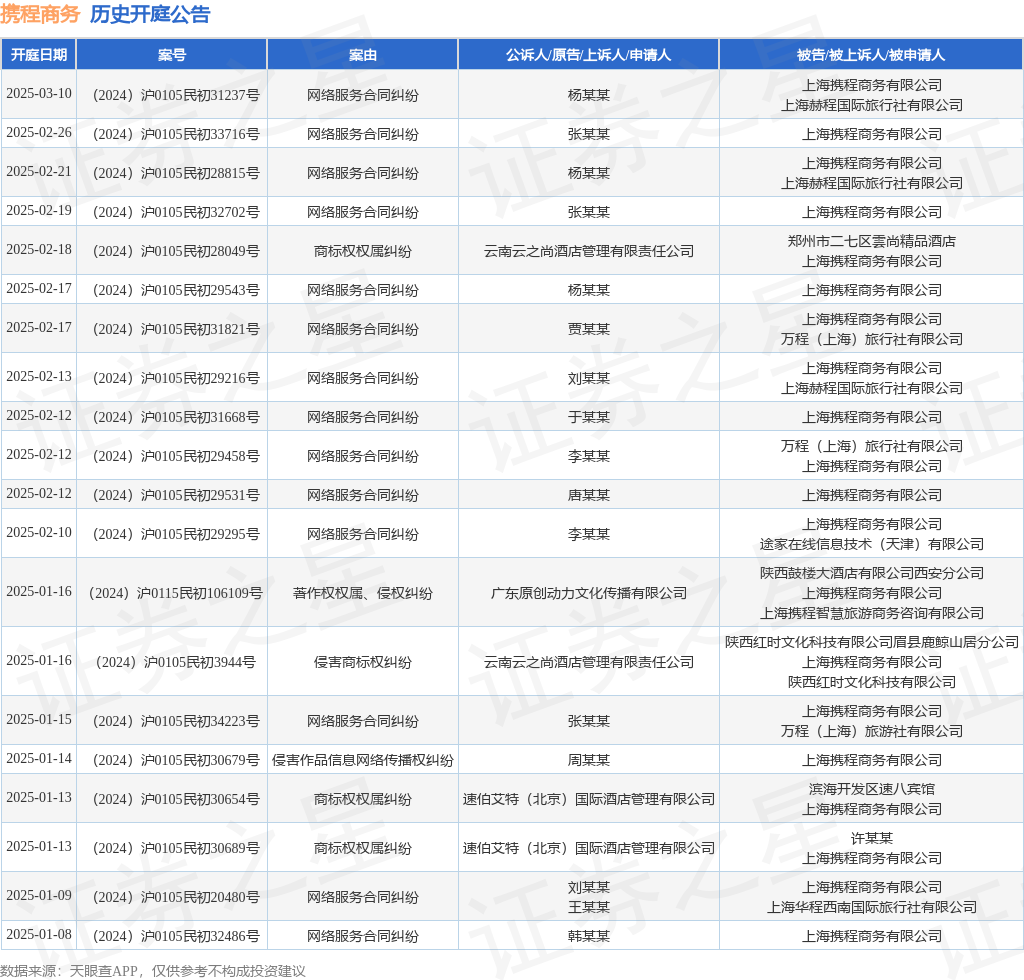Select plaintiff 广东原创动力文化传播有限公司

pos(588,593)
